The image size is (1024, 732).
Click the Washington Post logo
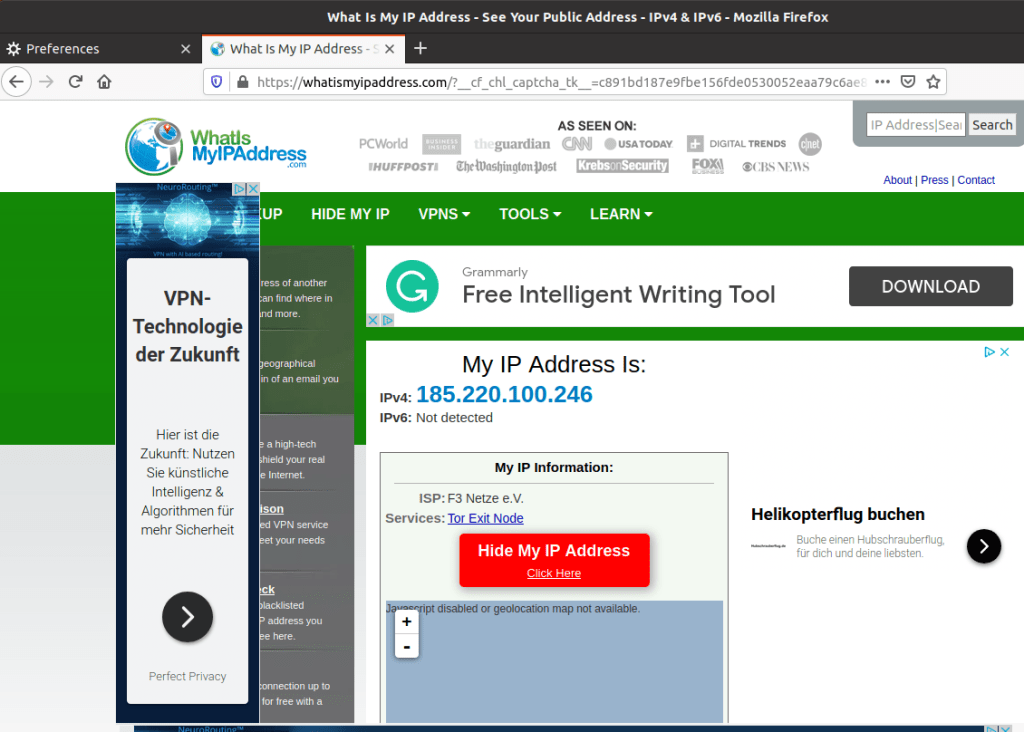pos(506,167)
